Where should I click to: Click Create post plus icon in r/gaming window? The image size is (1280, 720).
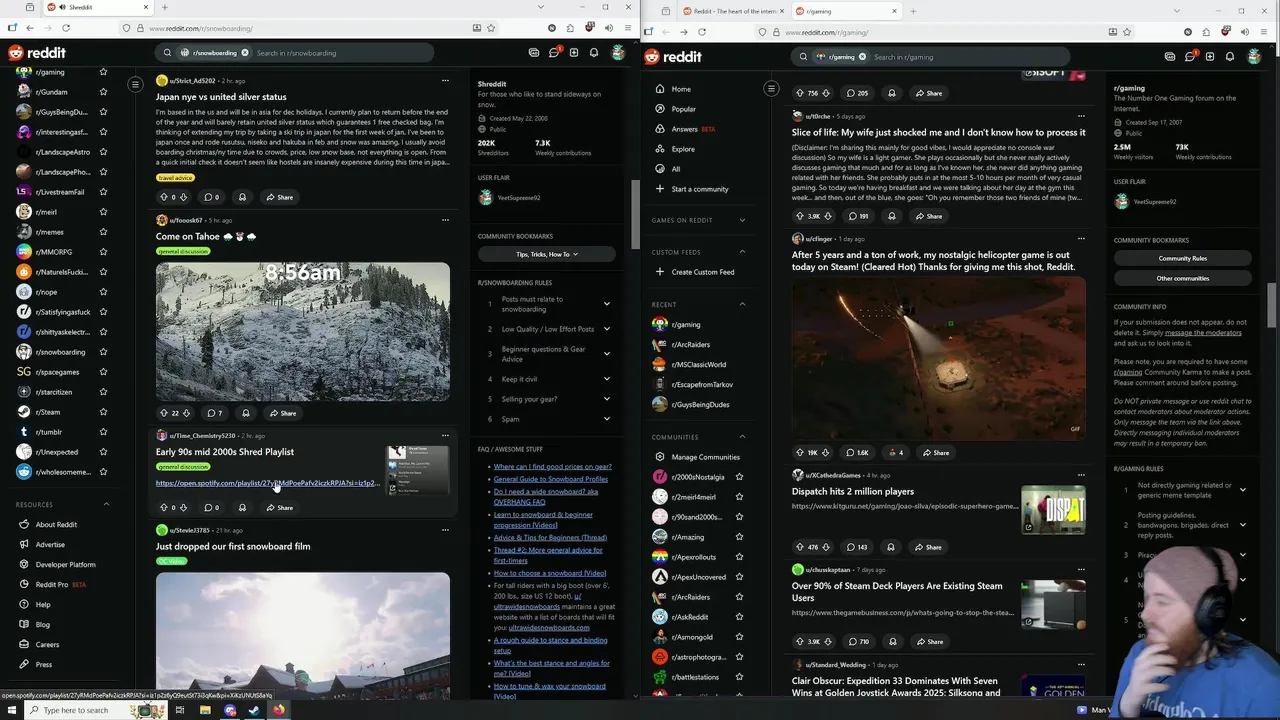point(1210,57)
